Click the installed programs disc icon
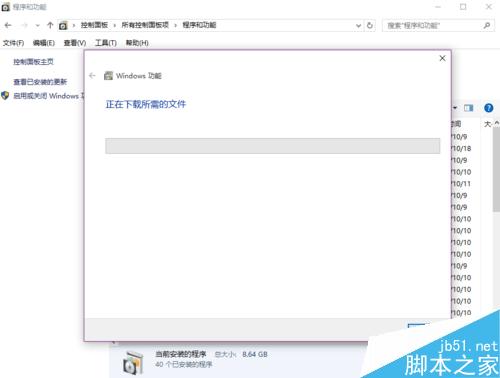Screen dimensions: 500x378 (x=133, y=362)
